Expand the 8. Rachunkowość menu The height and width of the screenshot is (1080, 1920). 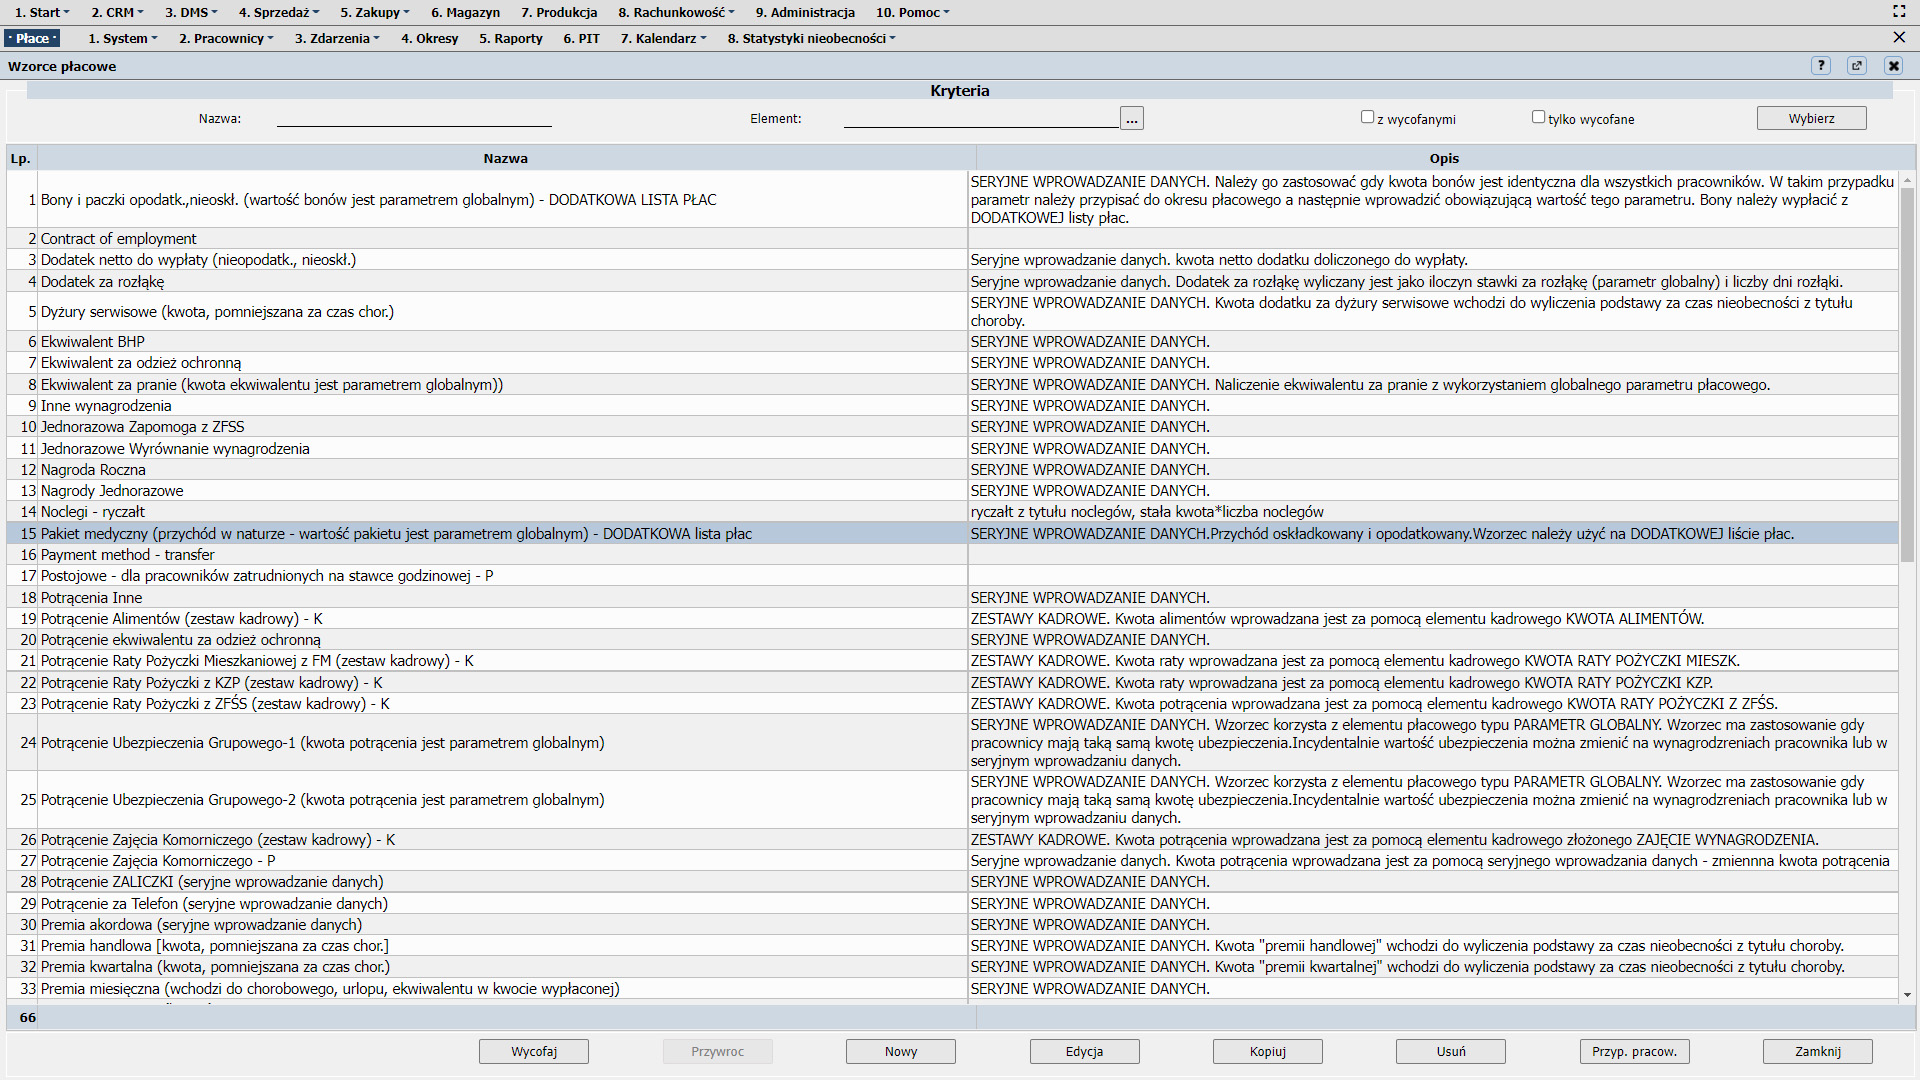point(676,12)
